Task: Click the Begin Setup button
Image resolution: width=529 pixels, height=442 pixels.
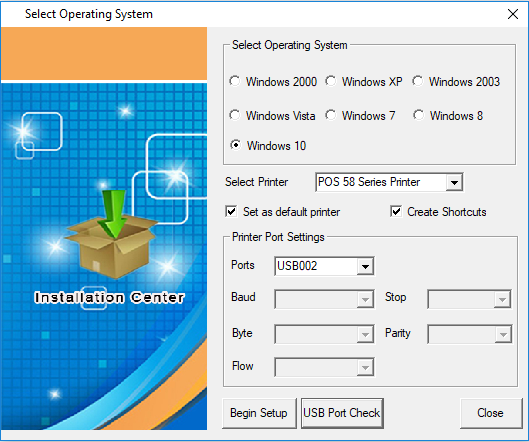Action: [x=259, y=413]
